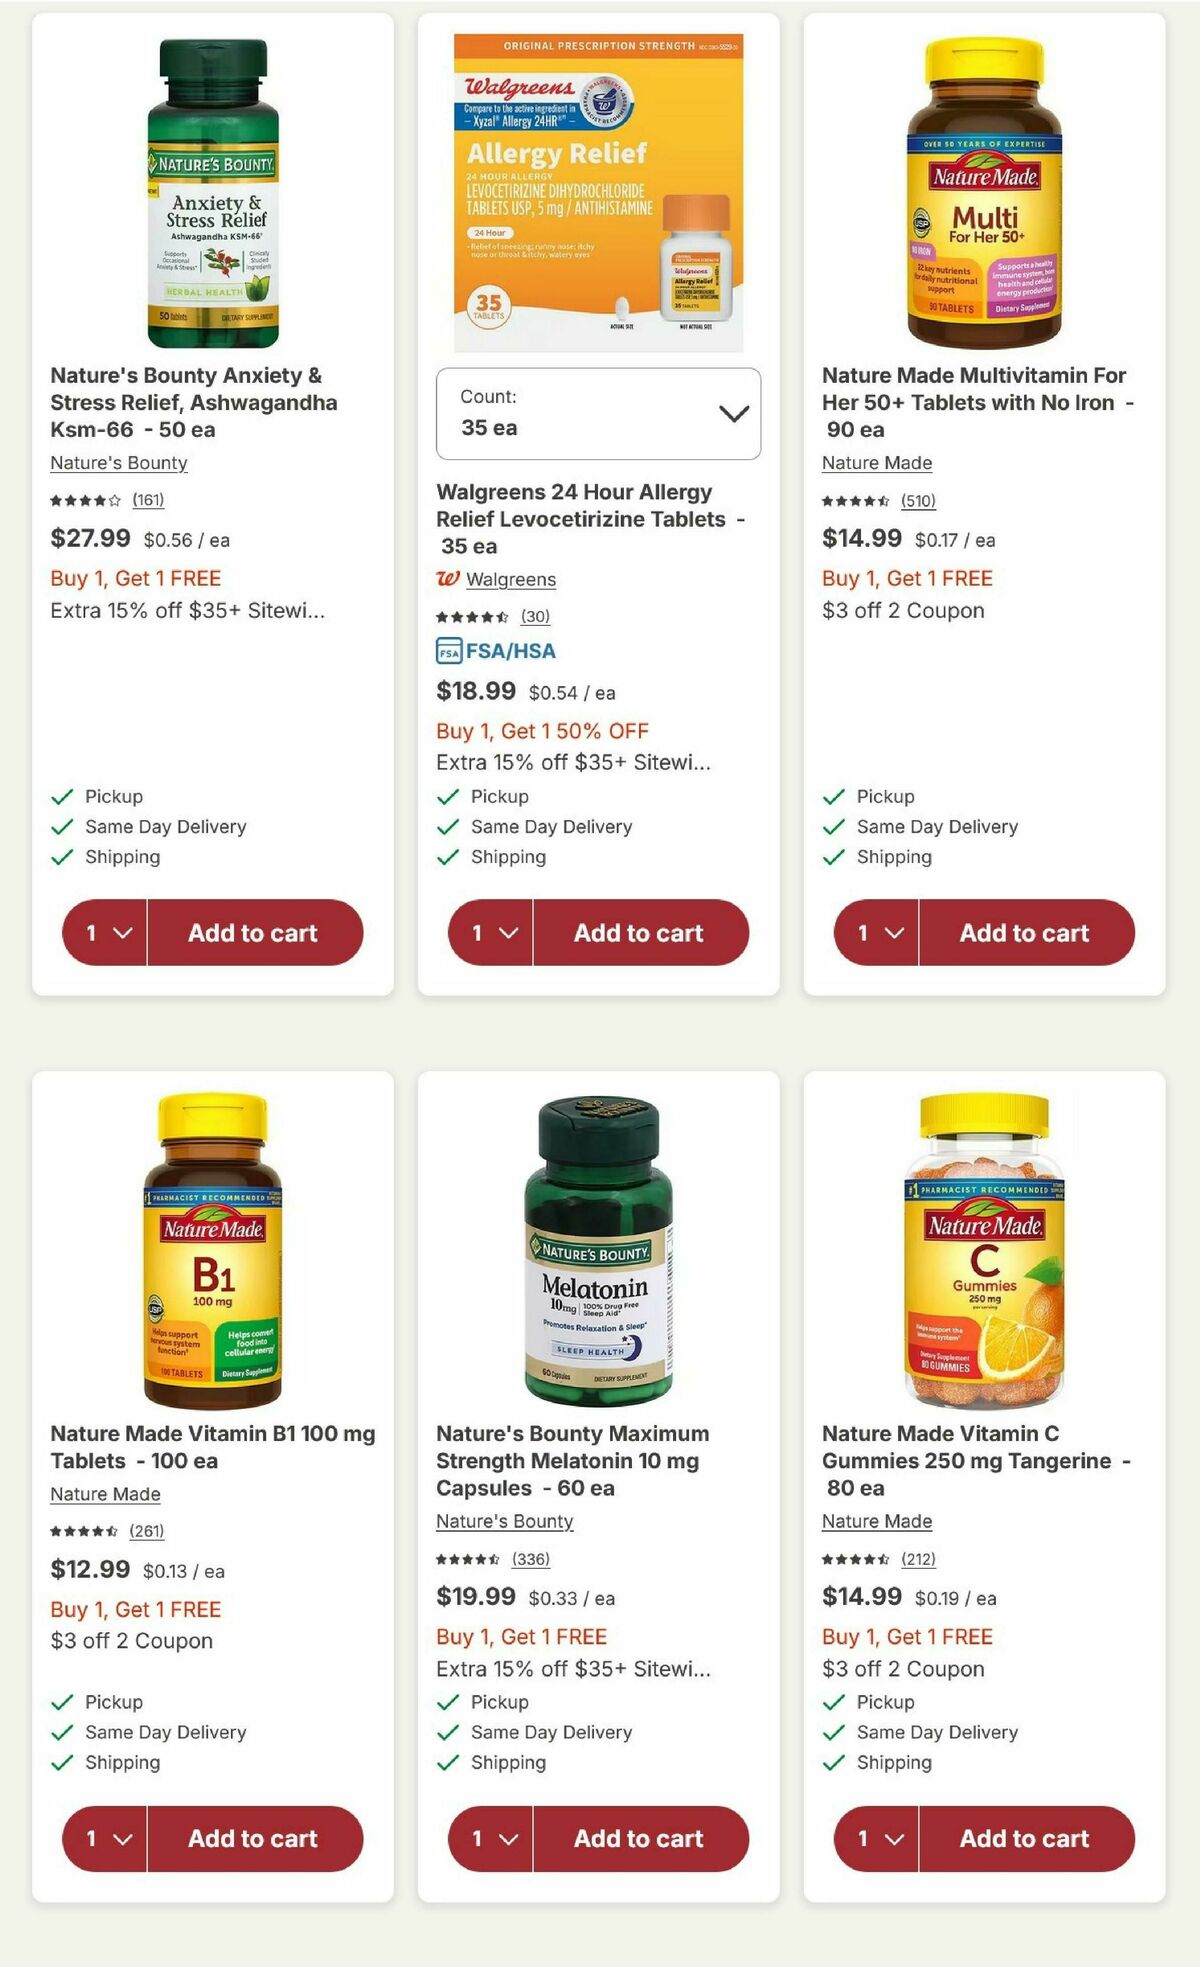Click the Walgreens W brand icon
1200x1969 pixels.
(449, 580)
